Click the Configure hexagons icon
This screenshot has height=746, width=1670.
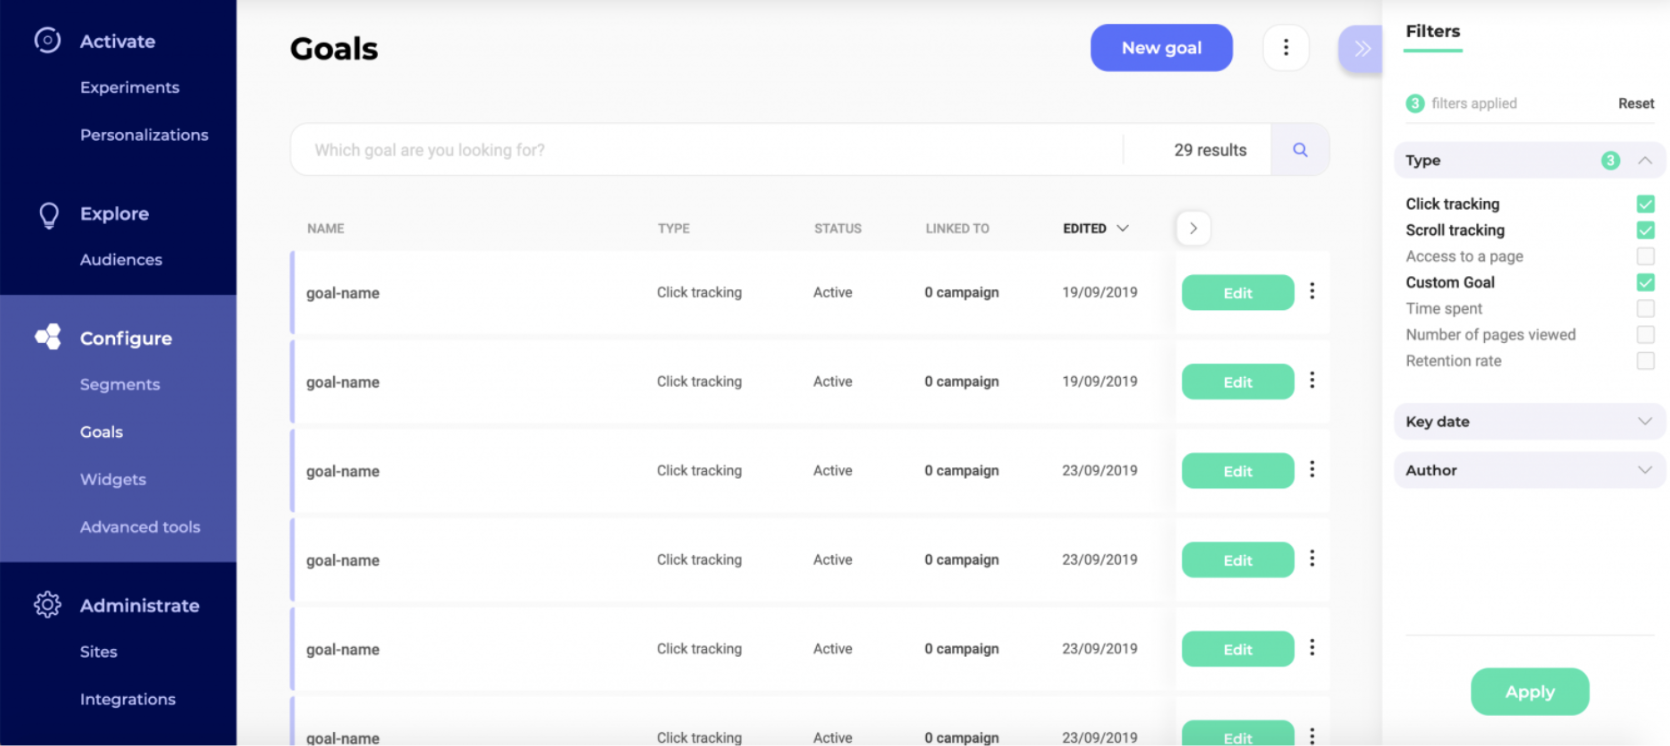48,337
